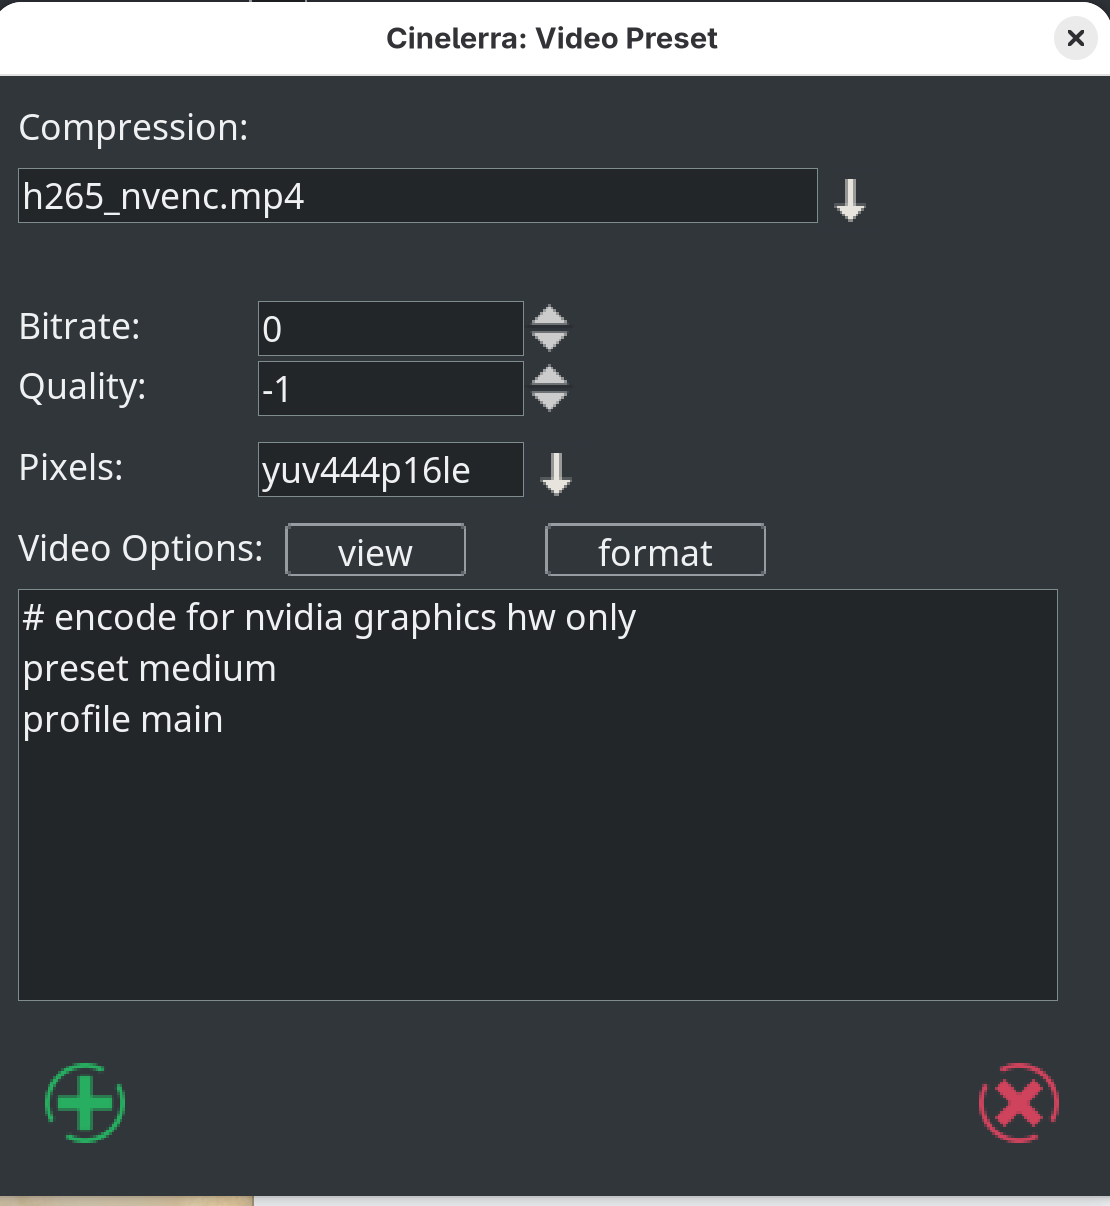The height and width of the screenshot is (1206, 1110).
Task: Open the Pixels format dropdown arrow
Action: point(556,473)
